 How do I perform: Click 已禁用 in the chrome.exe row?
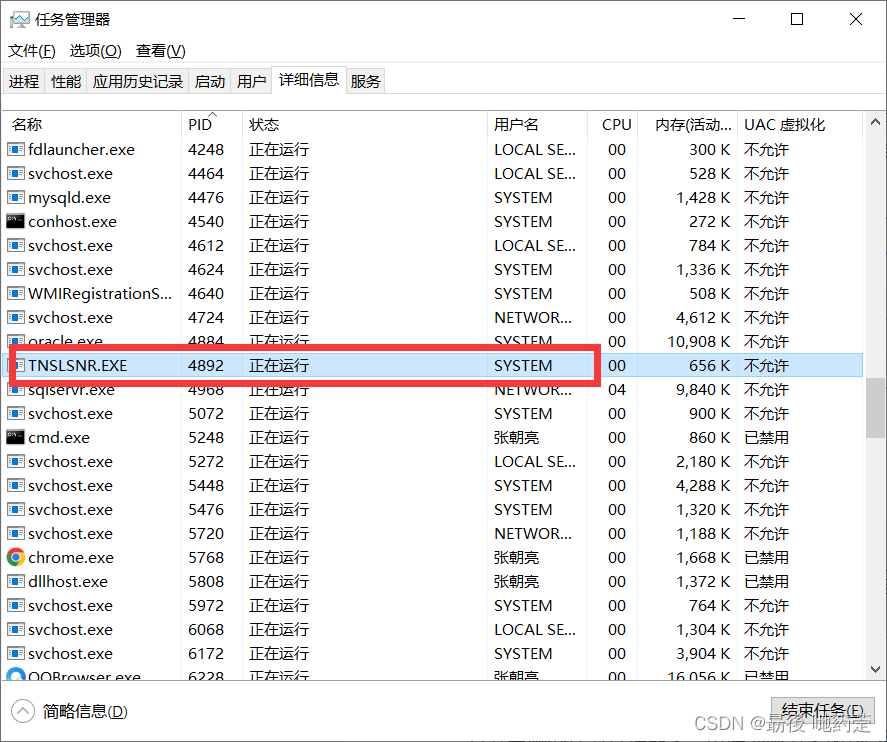coord(767,558)
